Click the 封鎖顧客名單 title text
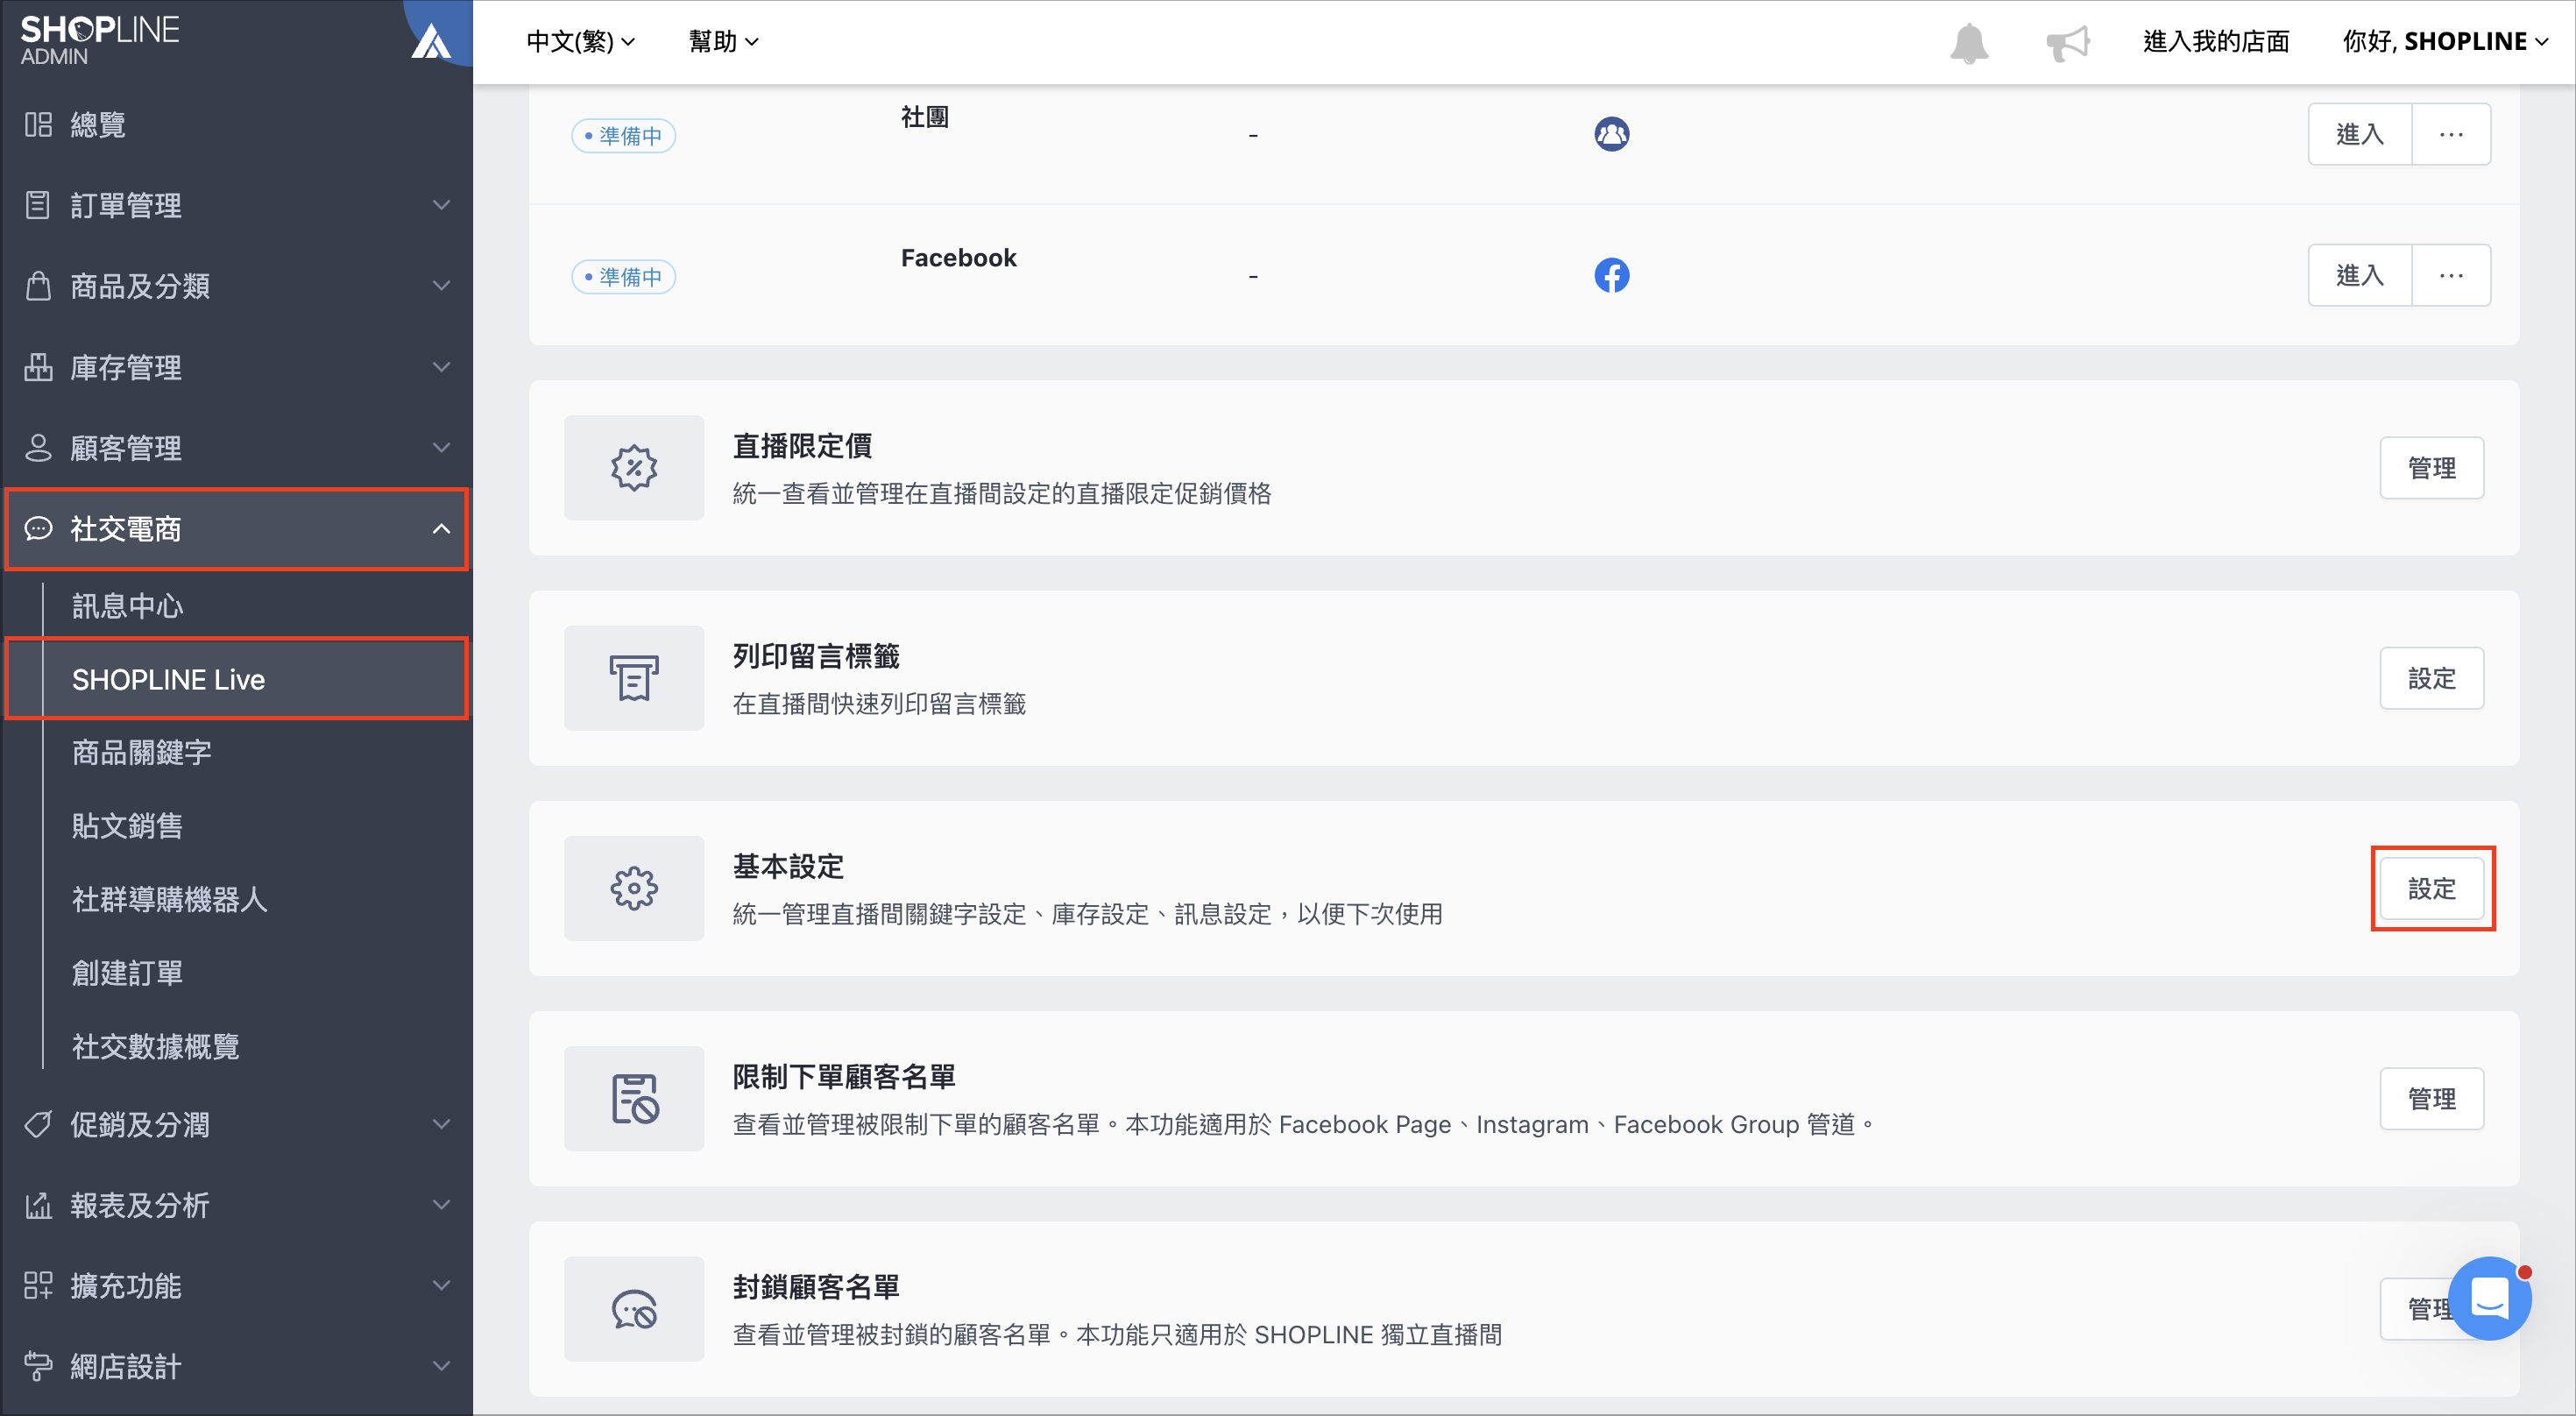Image resolution: width=2576 pixels, height=1416 pixels. point(816,1287)
